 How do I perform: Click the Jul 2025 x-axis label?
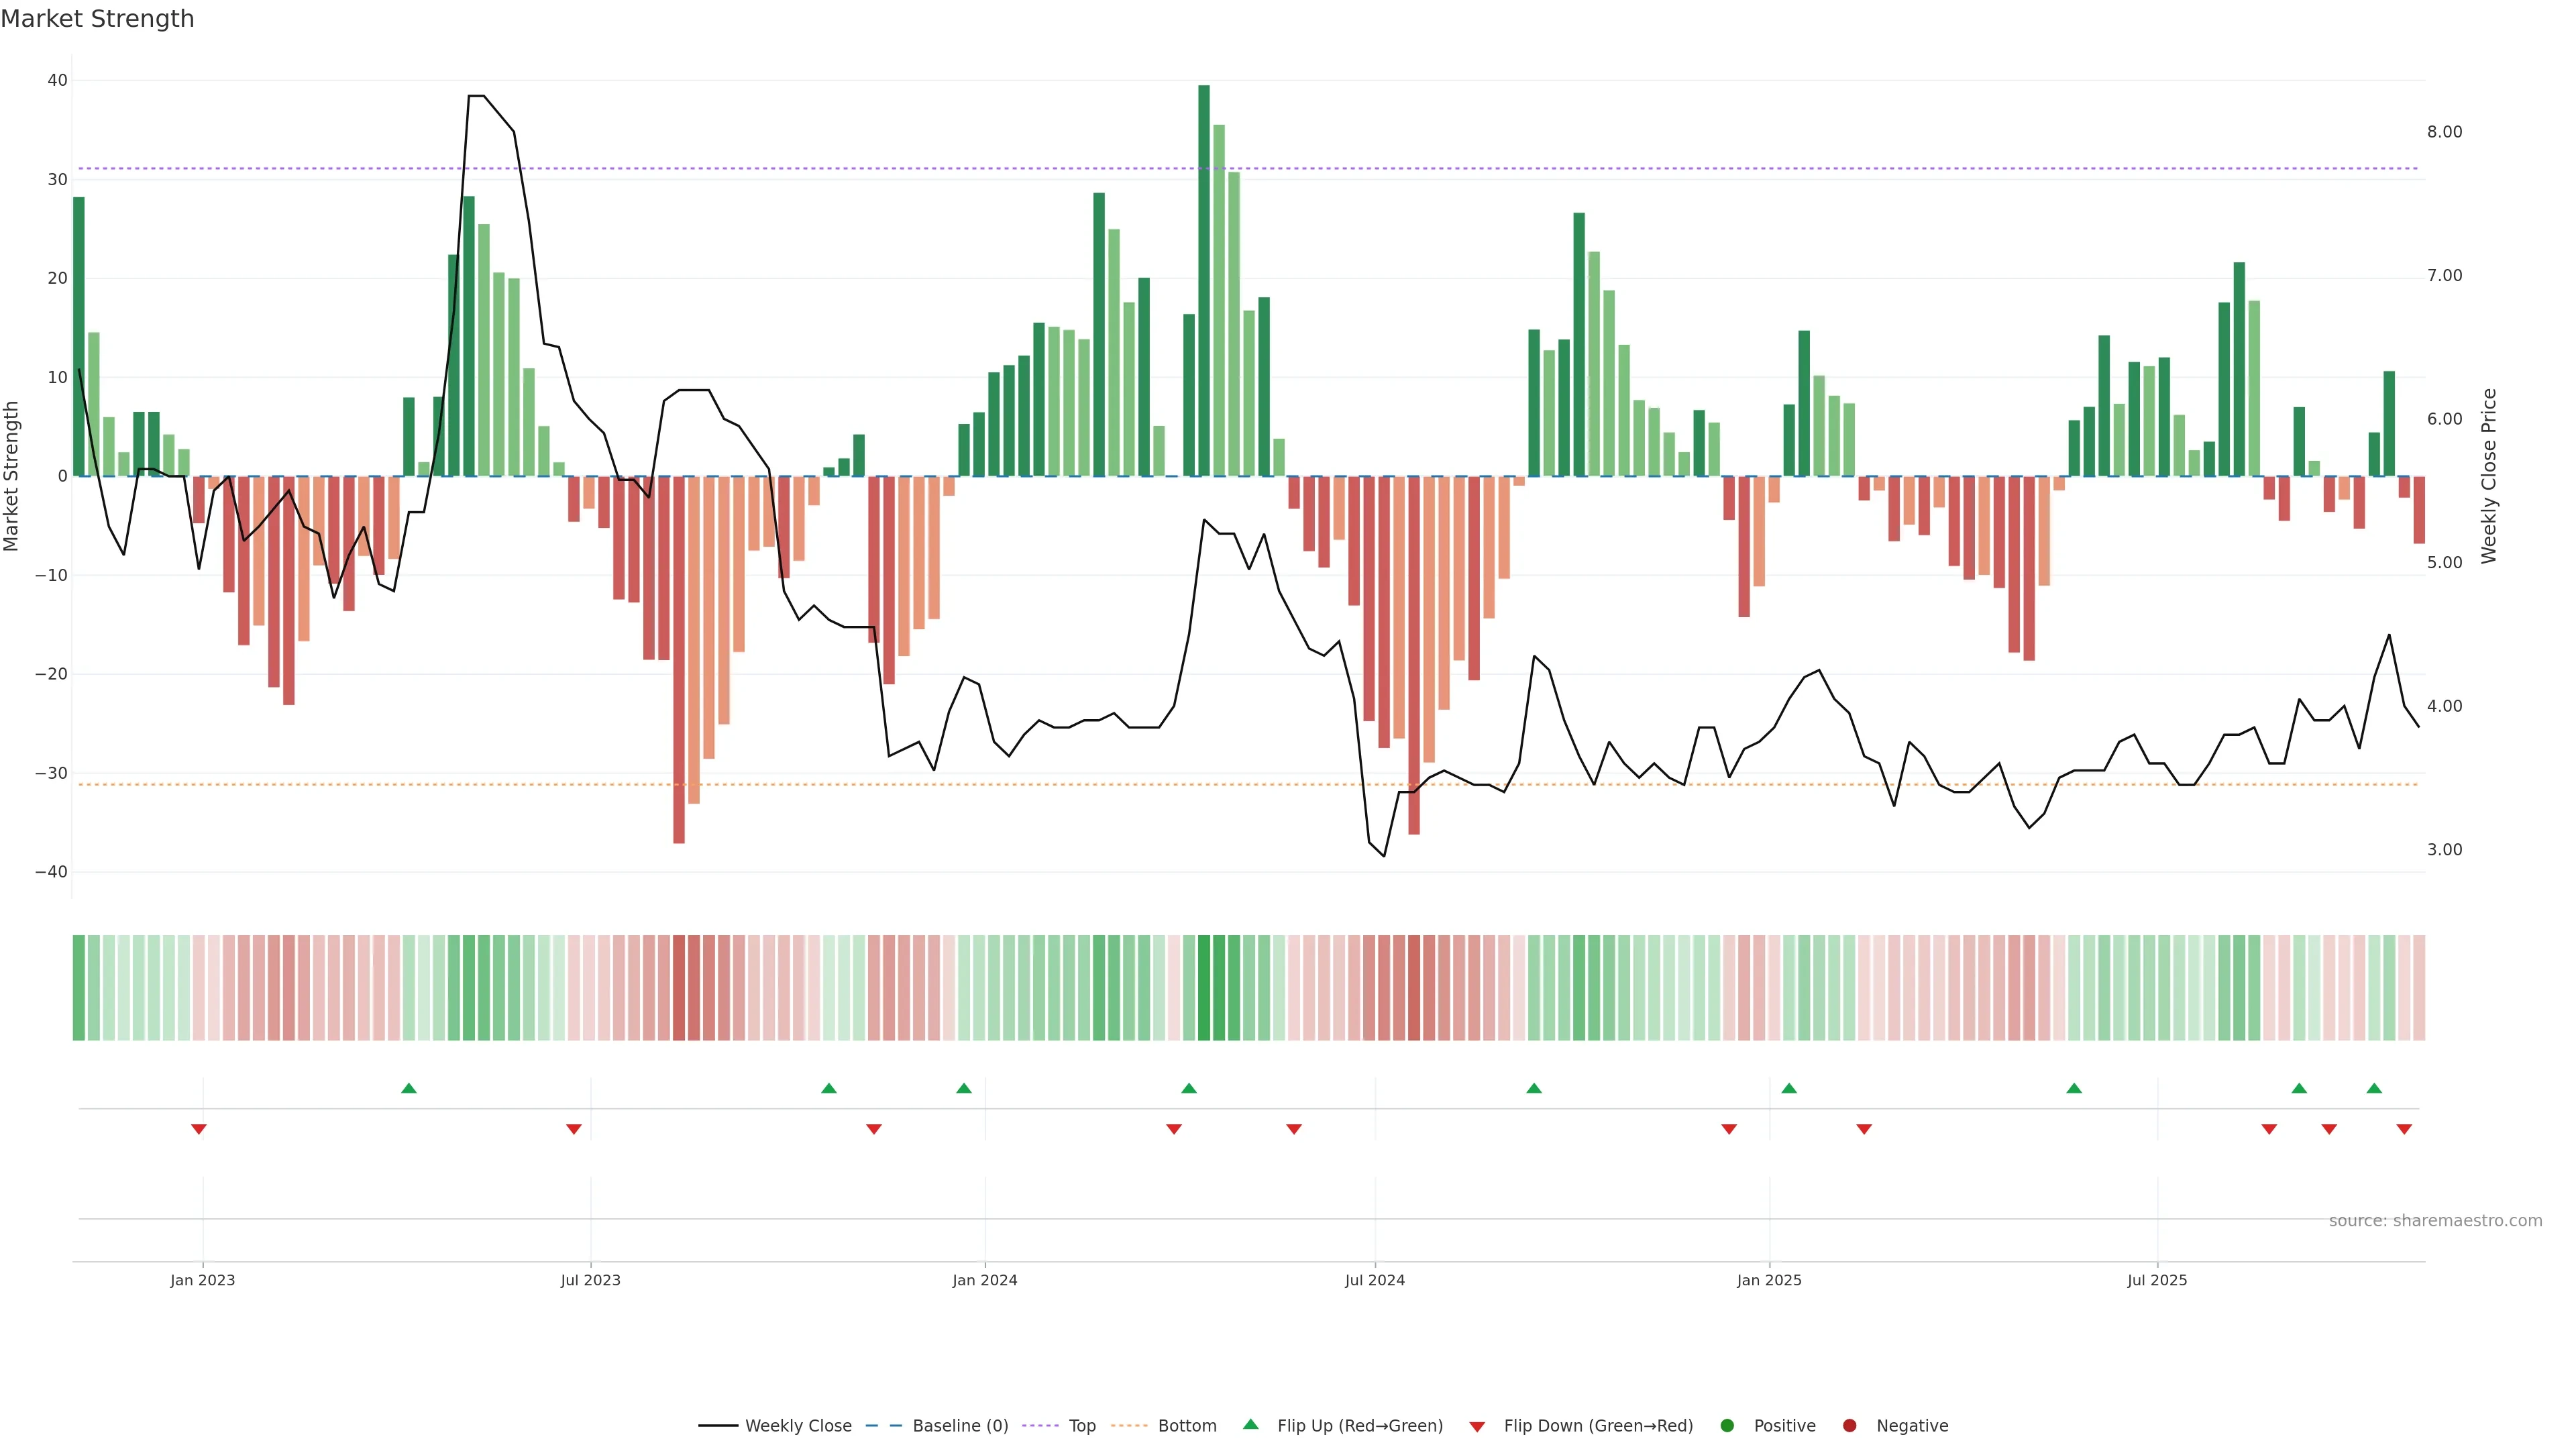pyautogui.click(x=2157, y=1280)
